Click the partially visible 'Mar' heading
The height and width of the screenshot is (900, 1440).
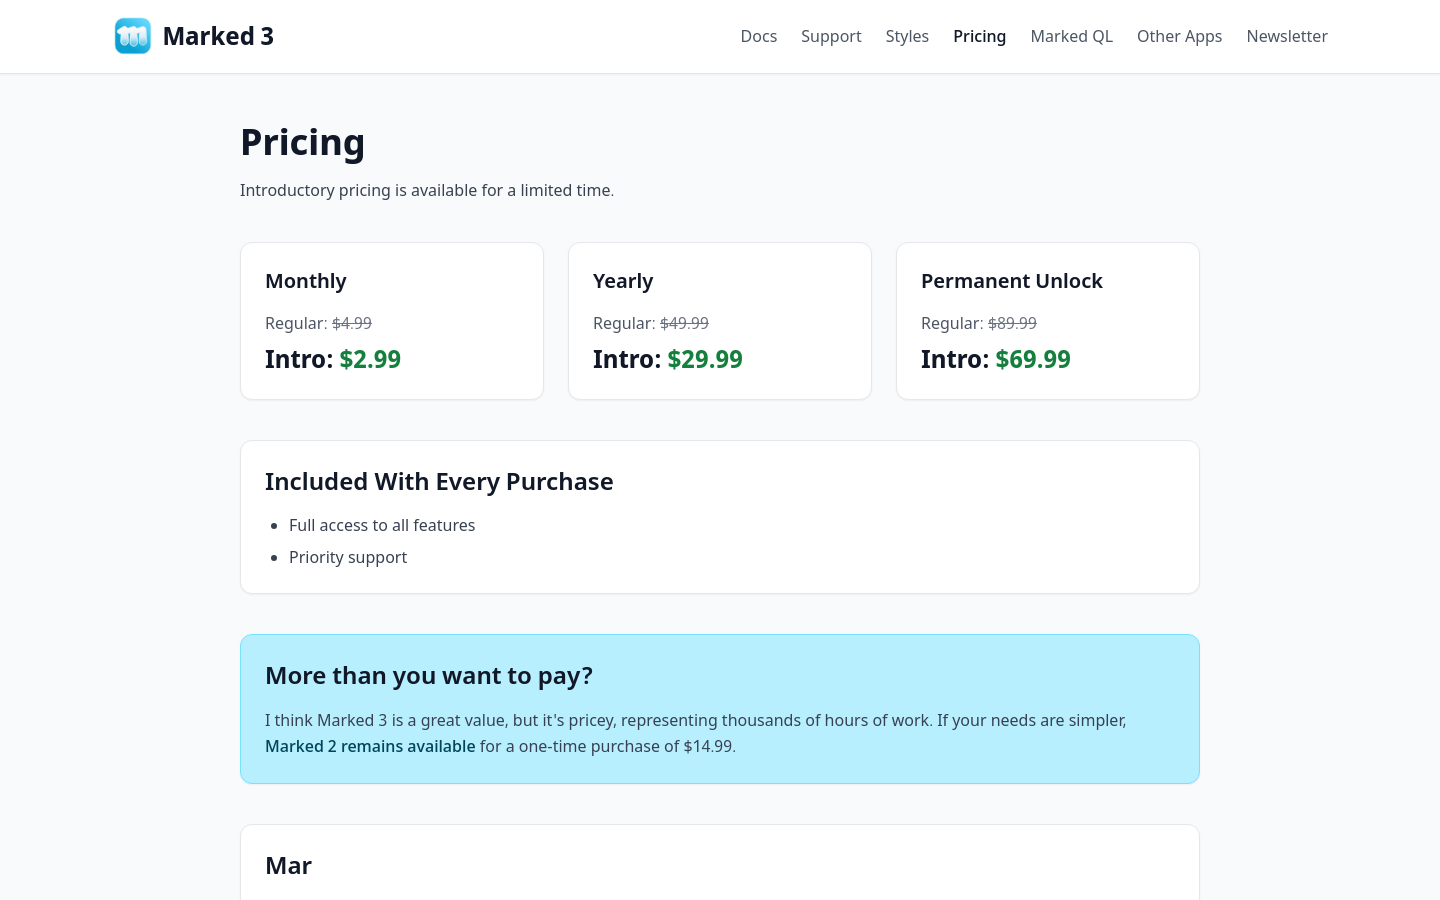tap(289, 865)
